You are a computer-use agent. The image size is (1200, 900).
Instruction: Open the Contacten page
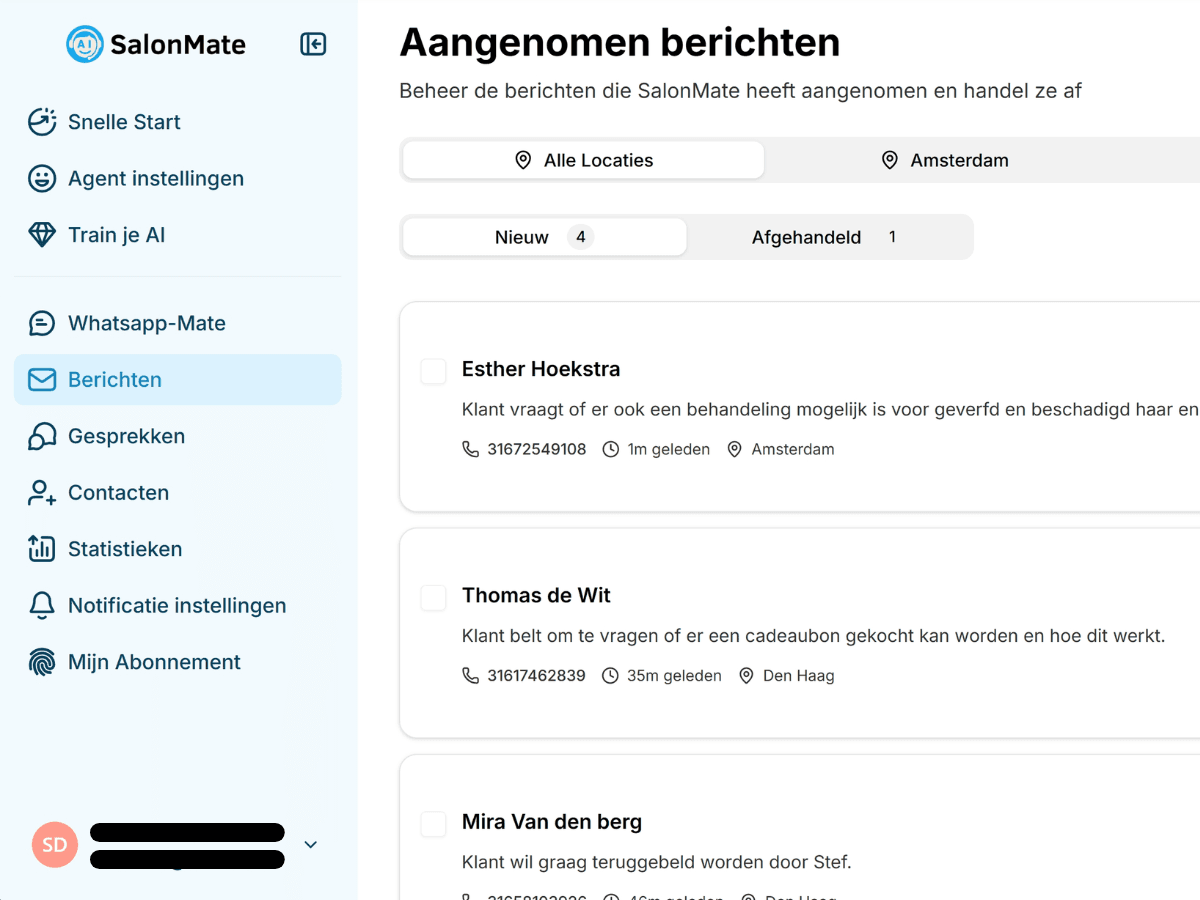tap(118, 492)
